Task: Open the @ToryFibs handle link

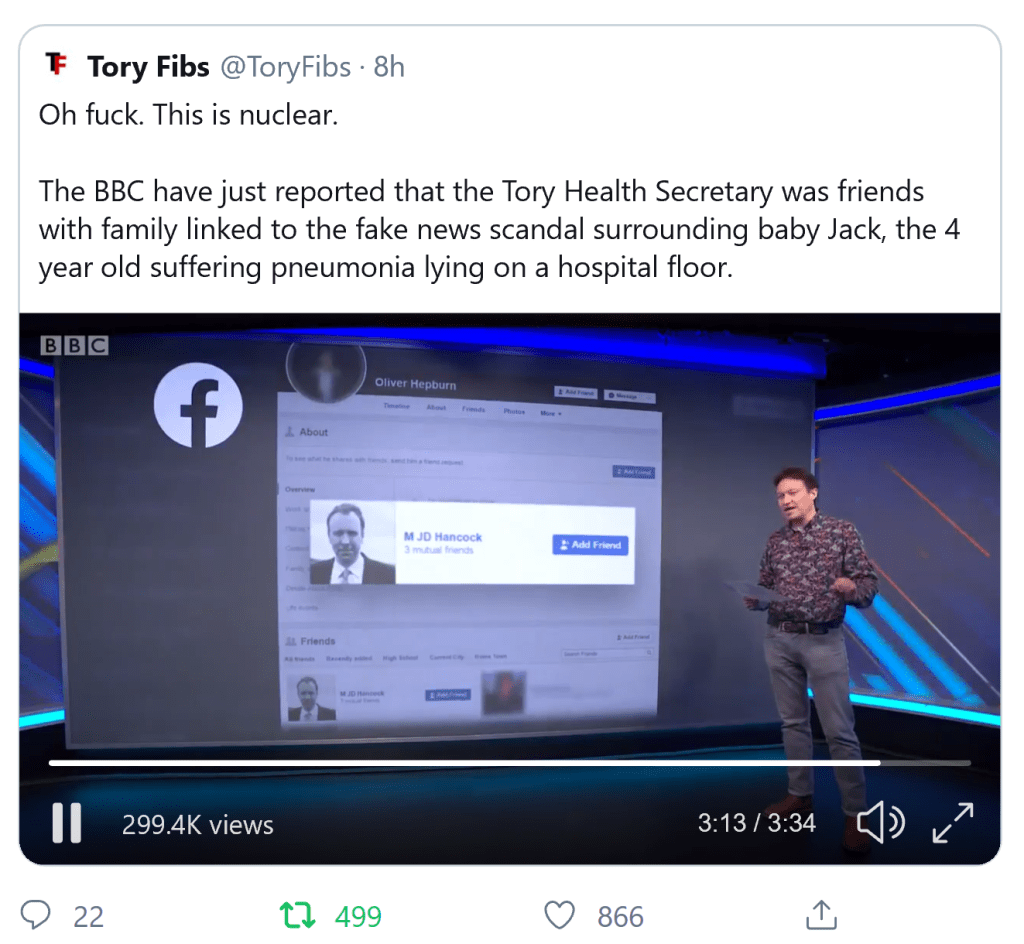Action: tap(285, 67)
